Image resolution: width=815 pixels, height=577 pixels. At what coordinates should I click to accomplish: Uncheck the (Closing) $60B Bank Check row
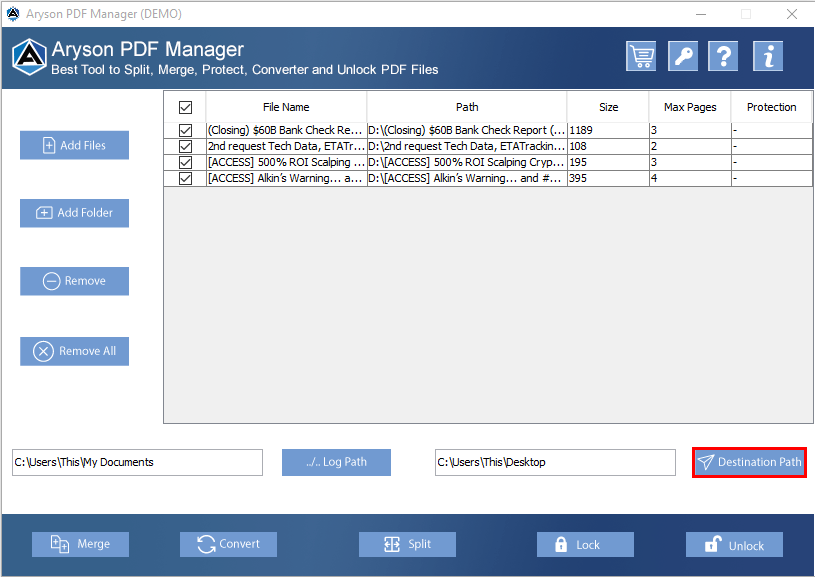(x=185, y=130)
